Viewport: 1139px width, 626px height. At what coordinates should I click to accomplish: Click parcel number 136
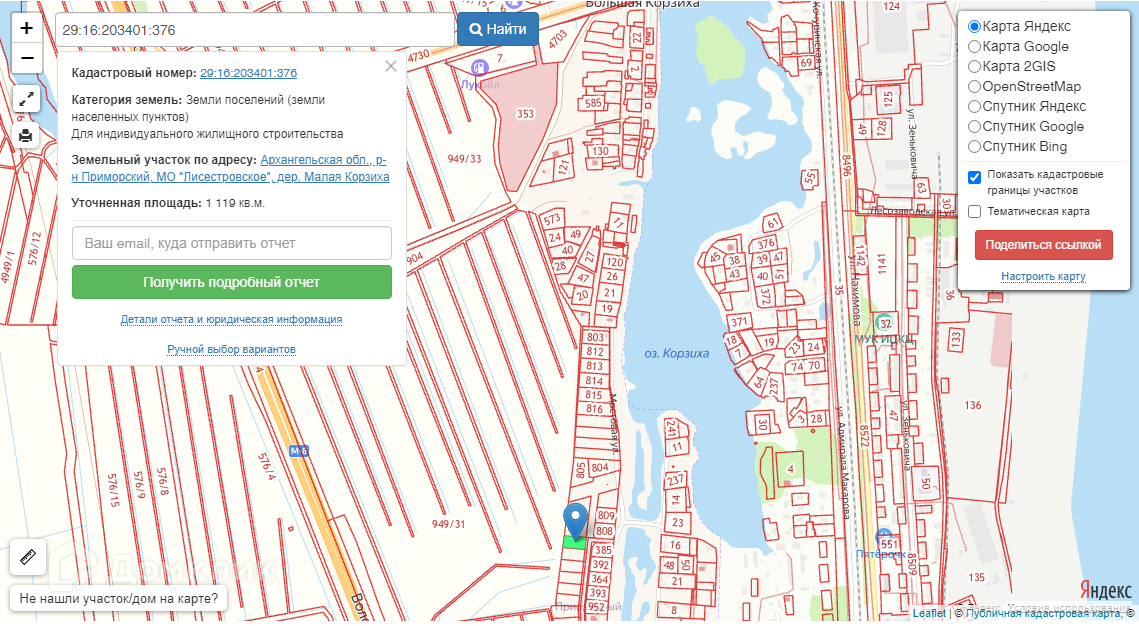coord(973,405)
